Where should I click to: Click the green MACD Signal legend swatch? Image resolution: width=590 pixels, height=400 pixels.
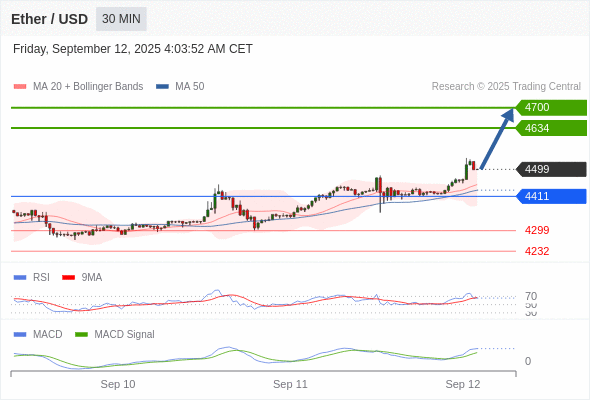(x=81, y=335)
